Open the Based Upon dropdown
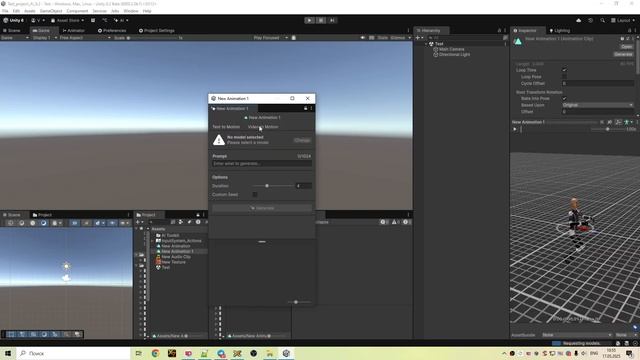The image size is (640, 360). click(x=598, y=105)
